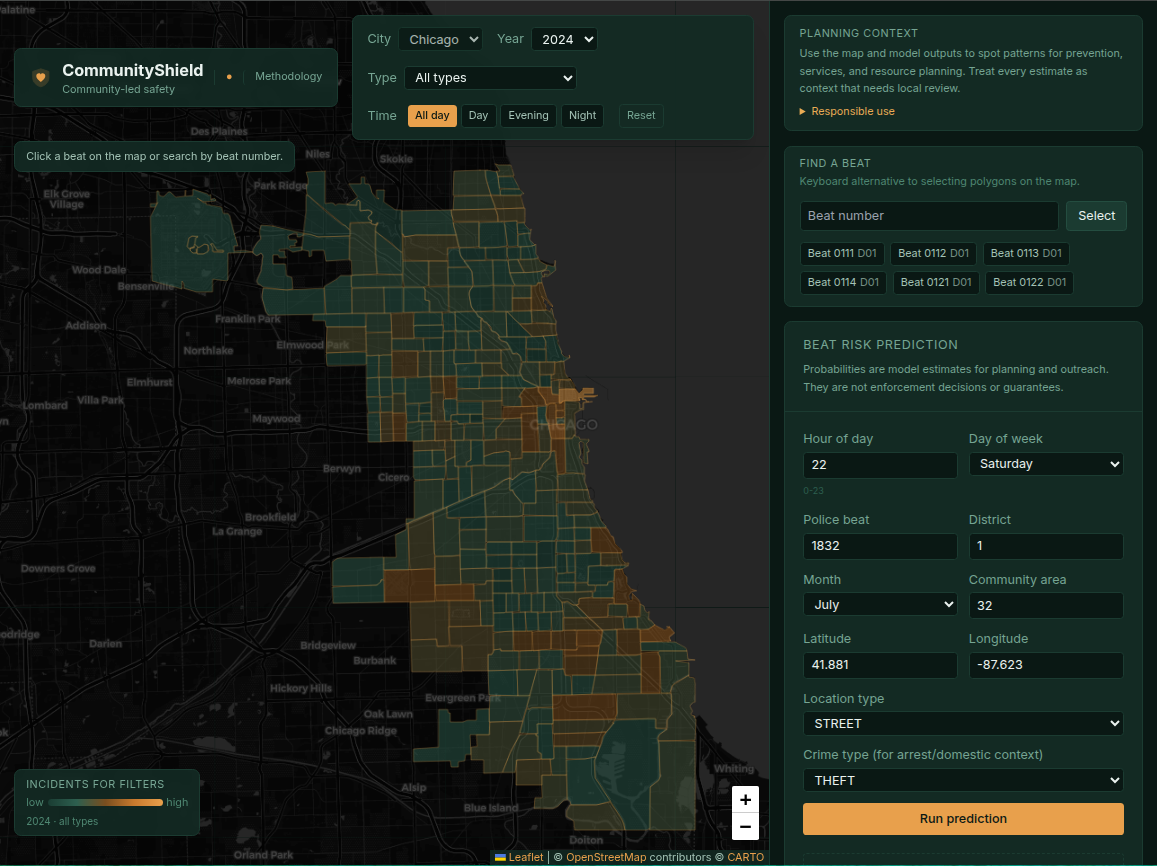Select the All day time filter
Screen dimensions: 1157x866
(432, 116)
